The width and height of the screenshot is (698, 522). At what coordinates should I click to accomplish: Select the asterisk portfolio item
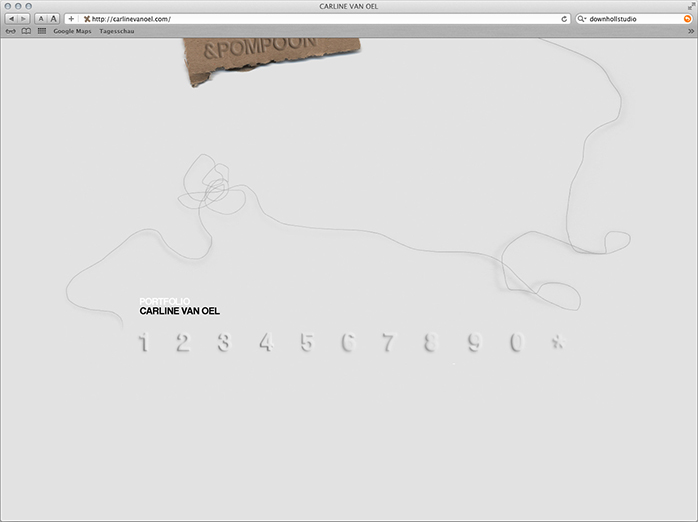tap(557, 342)
